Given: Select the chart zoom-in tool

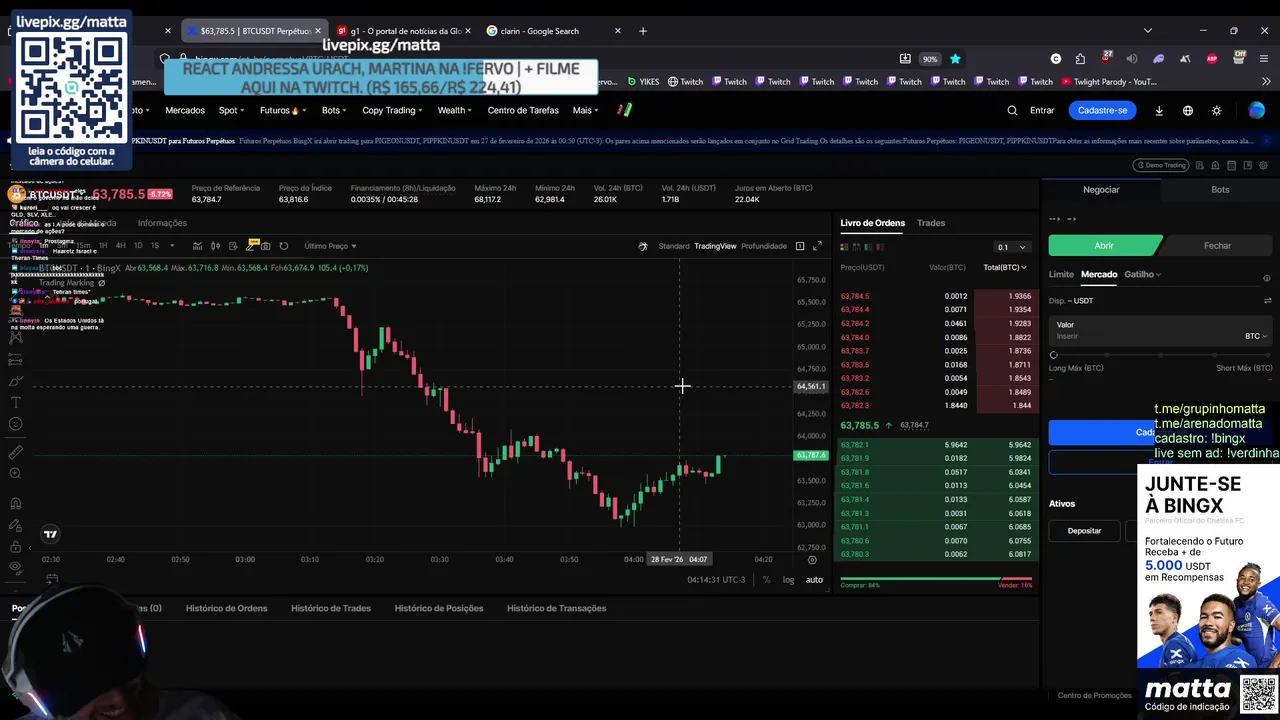Looking at the screenshot, I should click(x=15, y=474).
